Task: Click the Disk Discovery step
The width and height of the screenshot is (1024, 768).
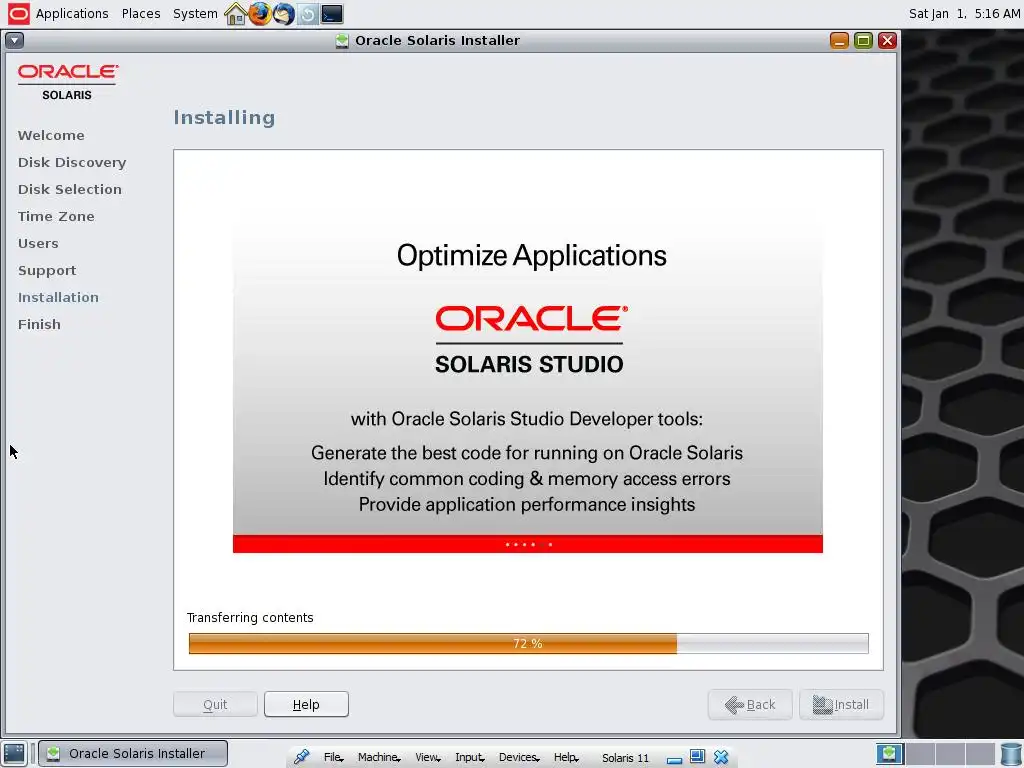Action: (72, 163)
